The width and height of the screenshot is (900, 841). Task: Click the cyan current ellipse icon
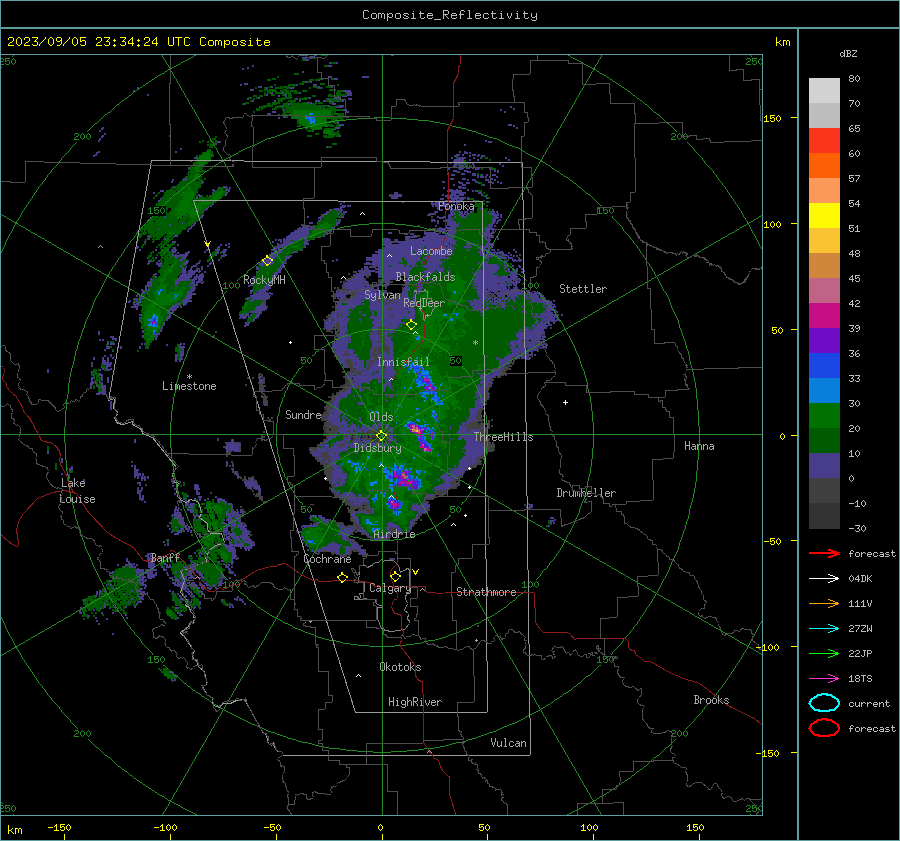click(824, 703)
